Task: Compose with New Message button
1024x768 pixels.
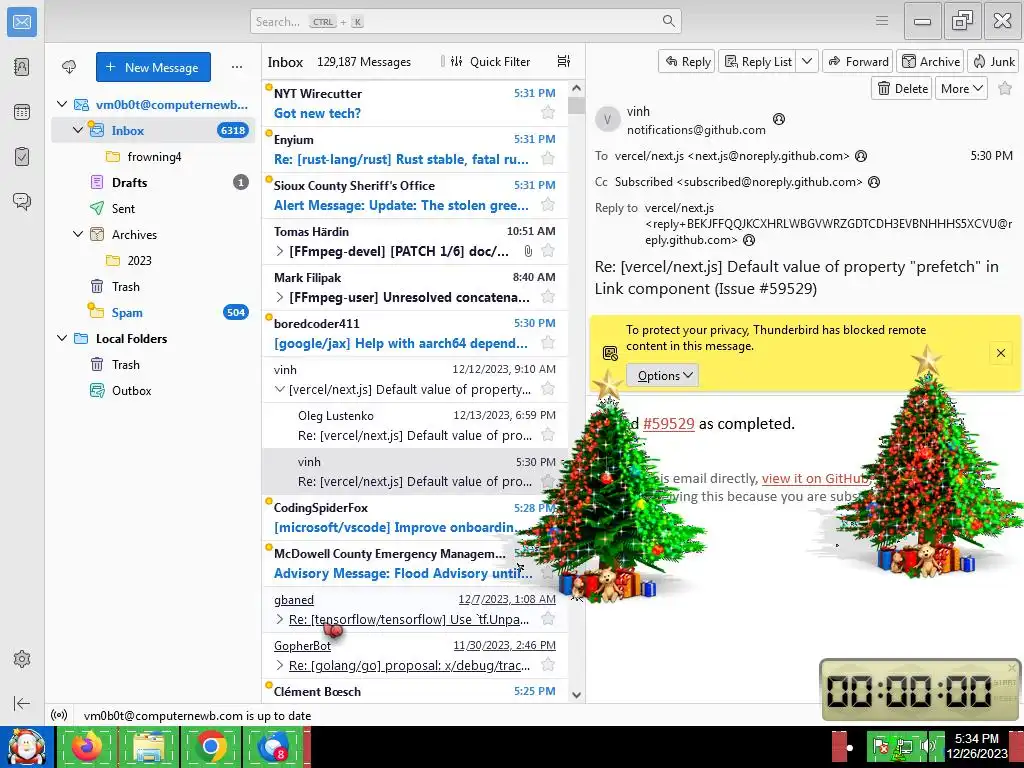Action: 153,67
